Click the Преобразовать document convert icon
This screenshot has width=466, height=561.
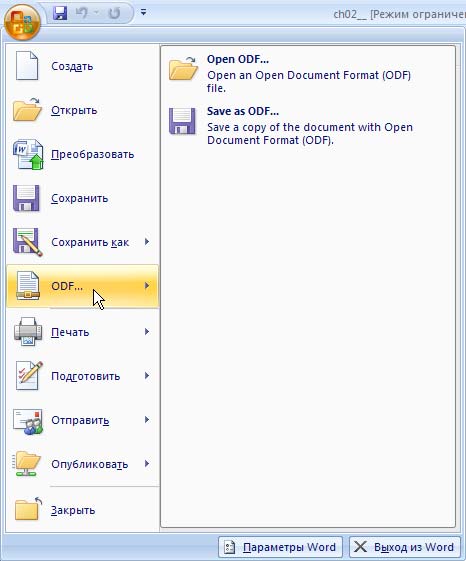click(x=28, y=155)
